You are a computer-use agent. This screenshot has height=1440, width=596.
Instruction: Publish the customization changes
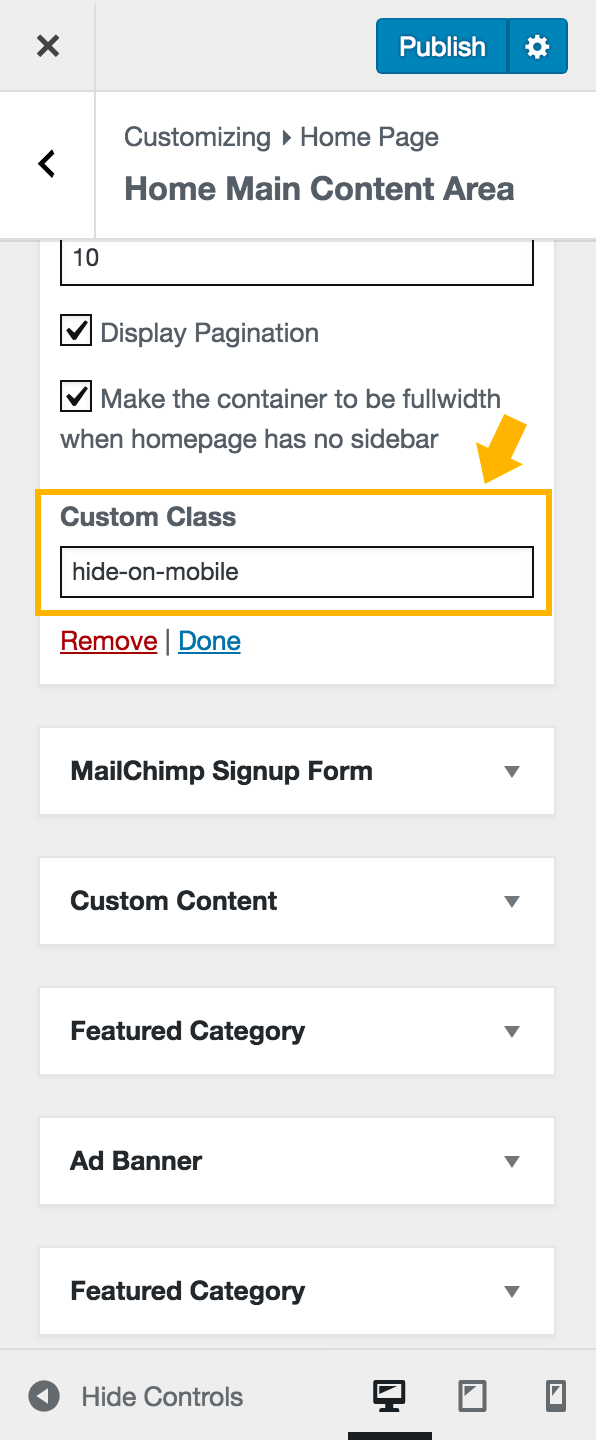point(441,46)
